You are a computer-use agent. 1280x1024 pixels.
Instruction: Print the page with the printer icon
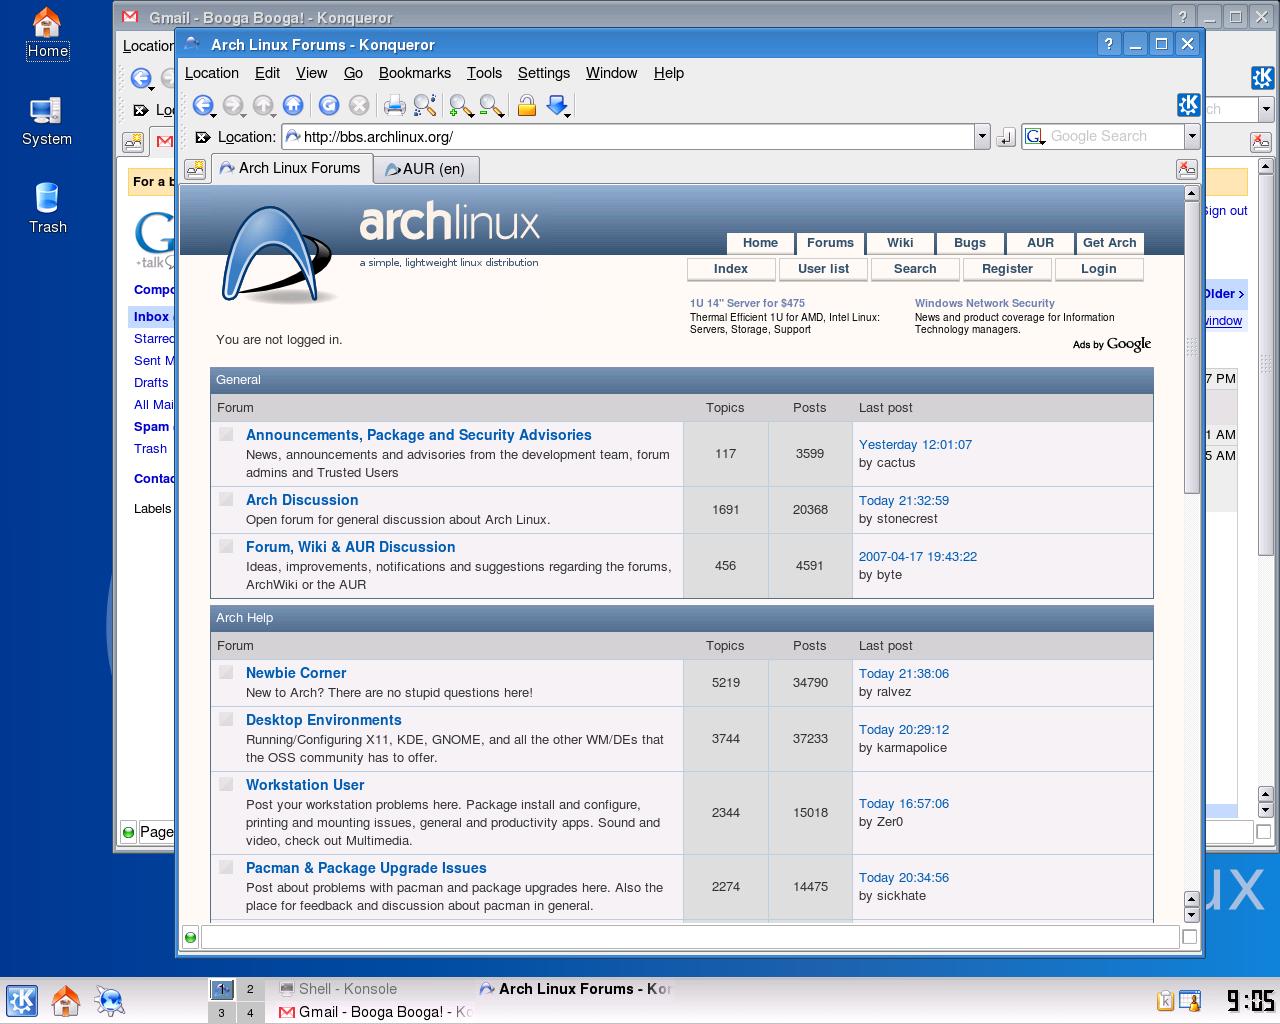(395, 105)
